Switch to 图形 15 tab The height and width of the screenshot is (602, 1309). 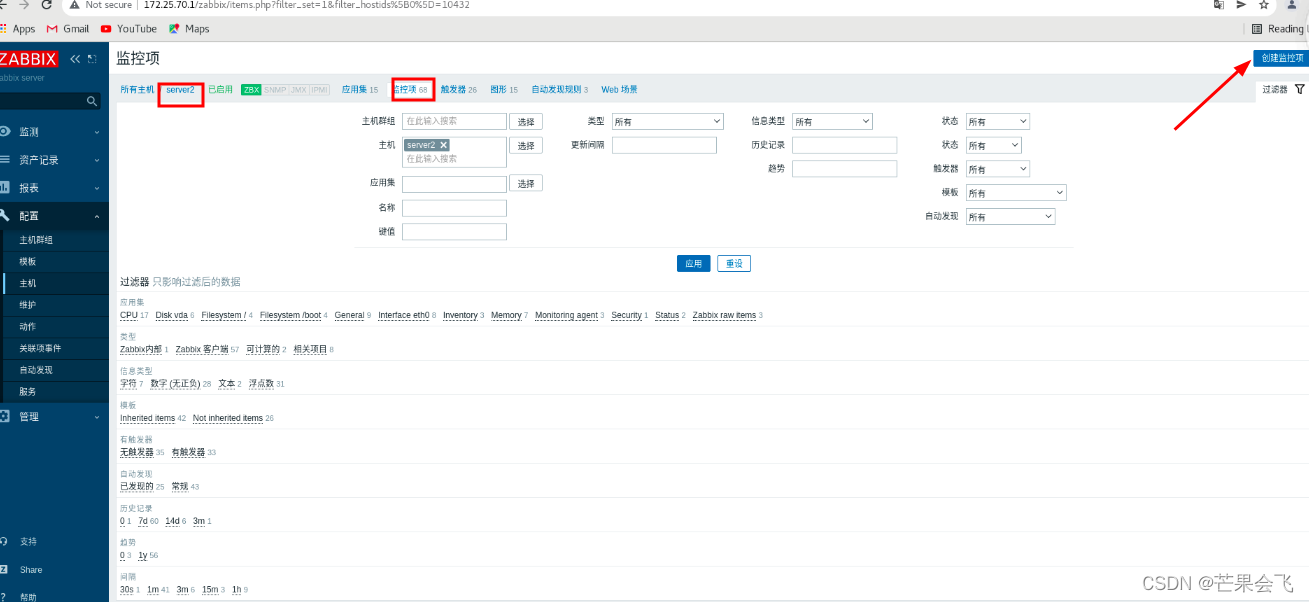click(504, 90)
